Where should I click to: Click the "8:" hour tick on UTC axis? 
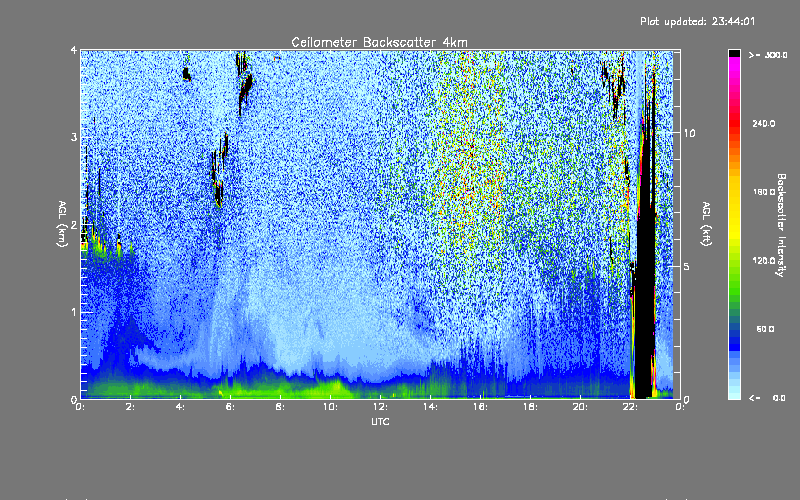280,407
